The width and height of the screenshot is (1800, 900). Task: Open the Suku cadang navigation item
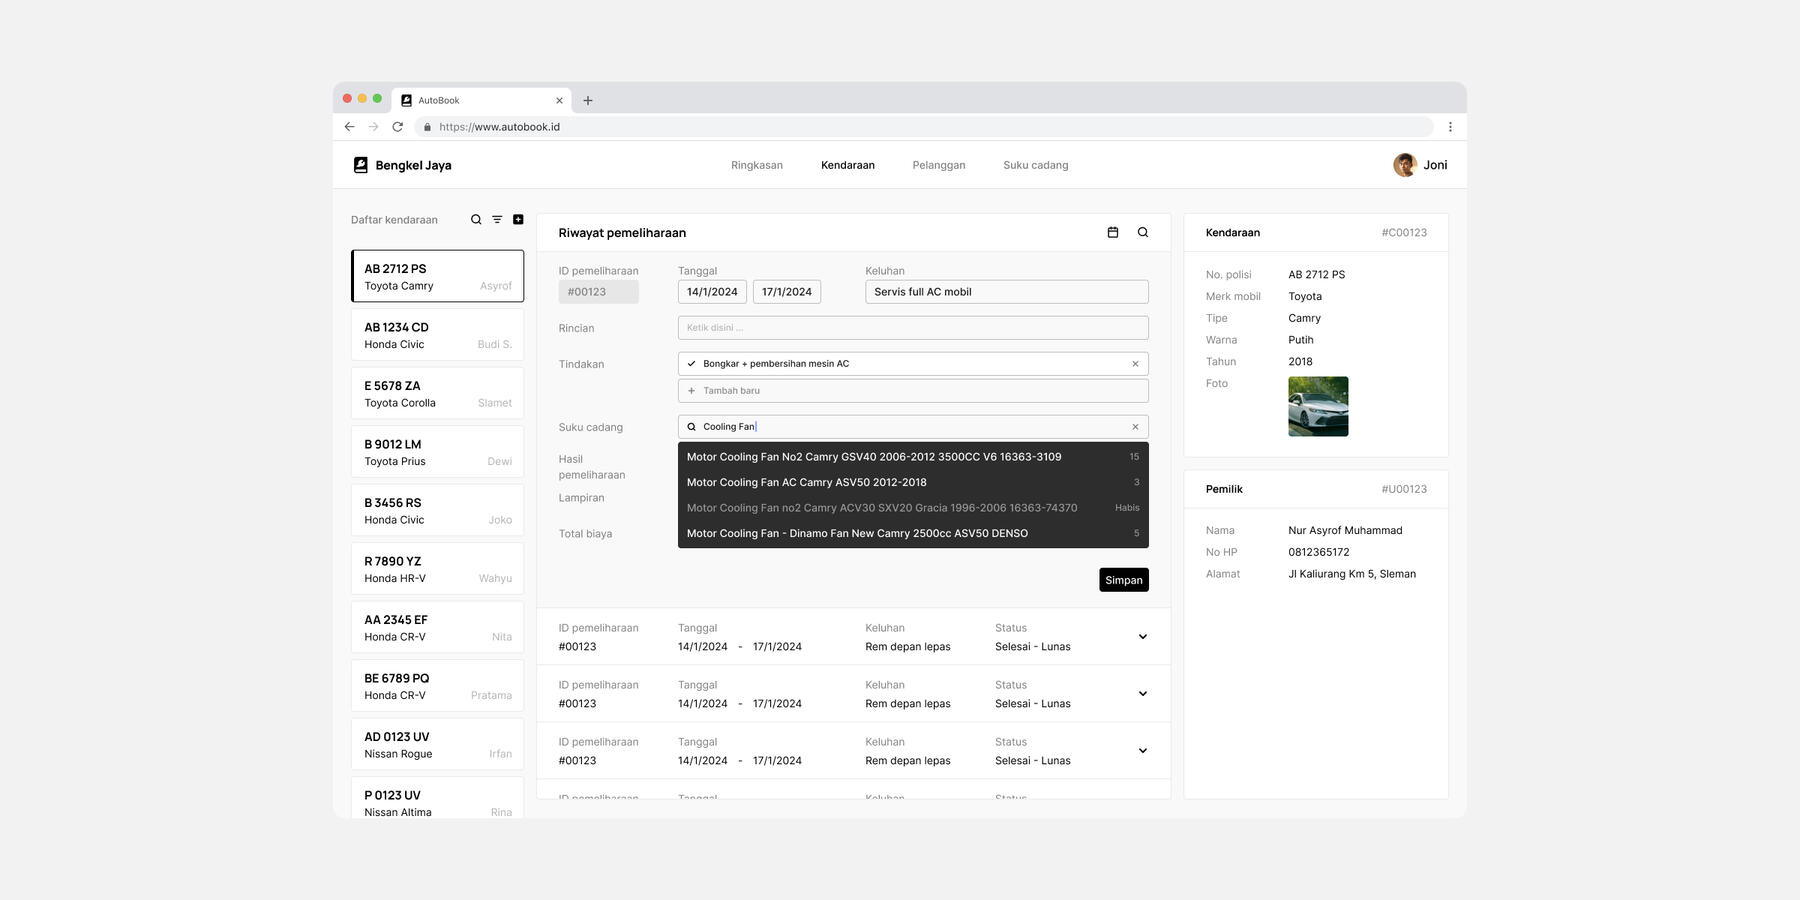point(1035,164)
